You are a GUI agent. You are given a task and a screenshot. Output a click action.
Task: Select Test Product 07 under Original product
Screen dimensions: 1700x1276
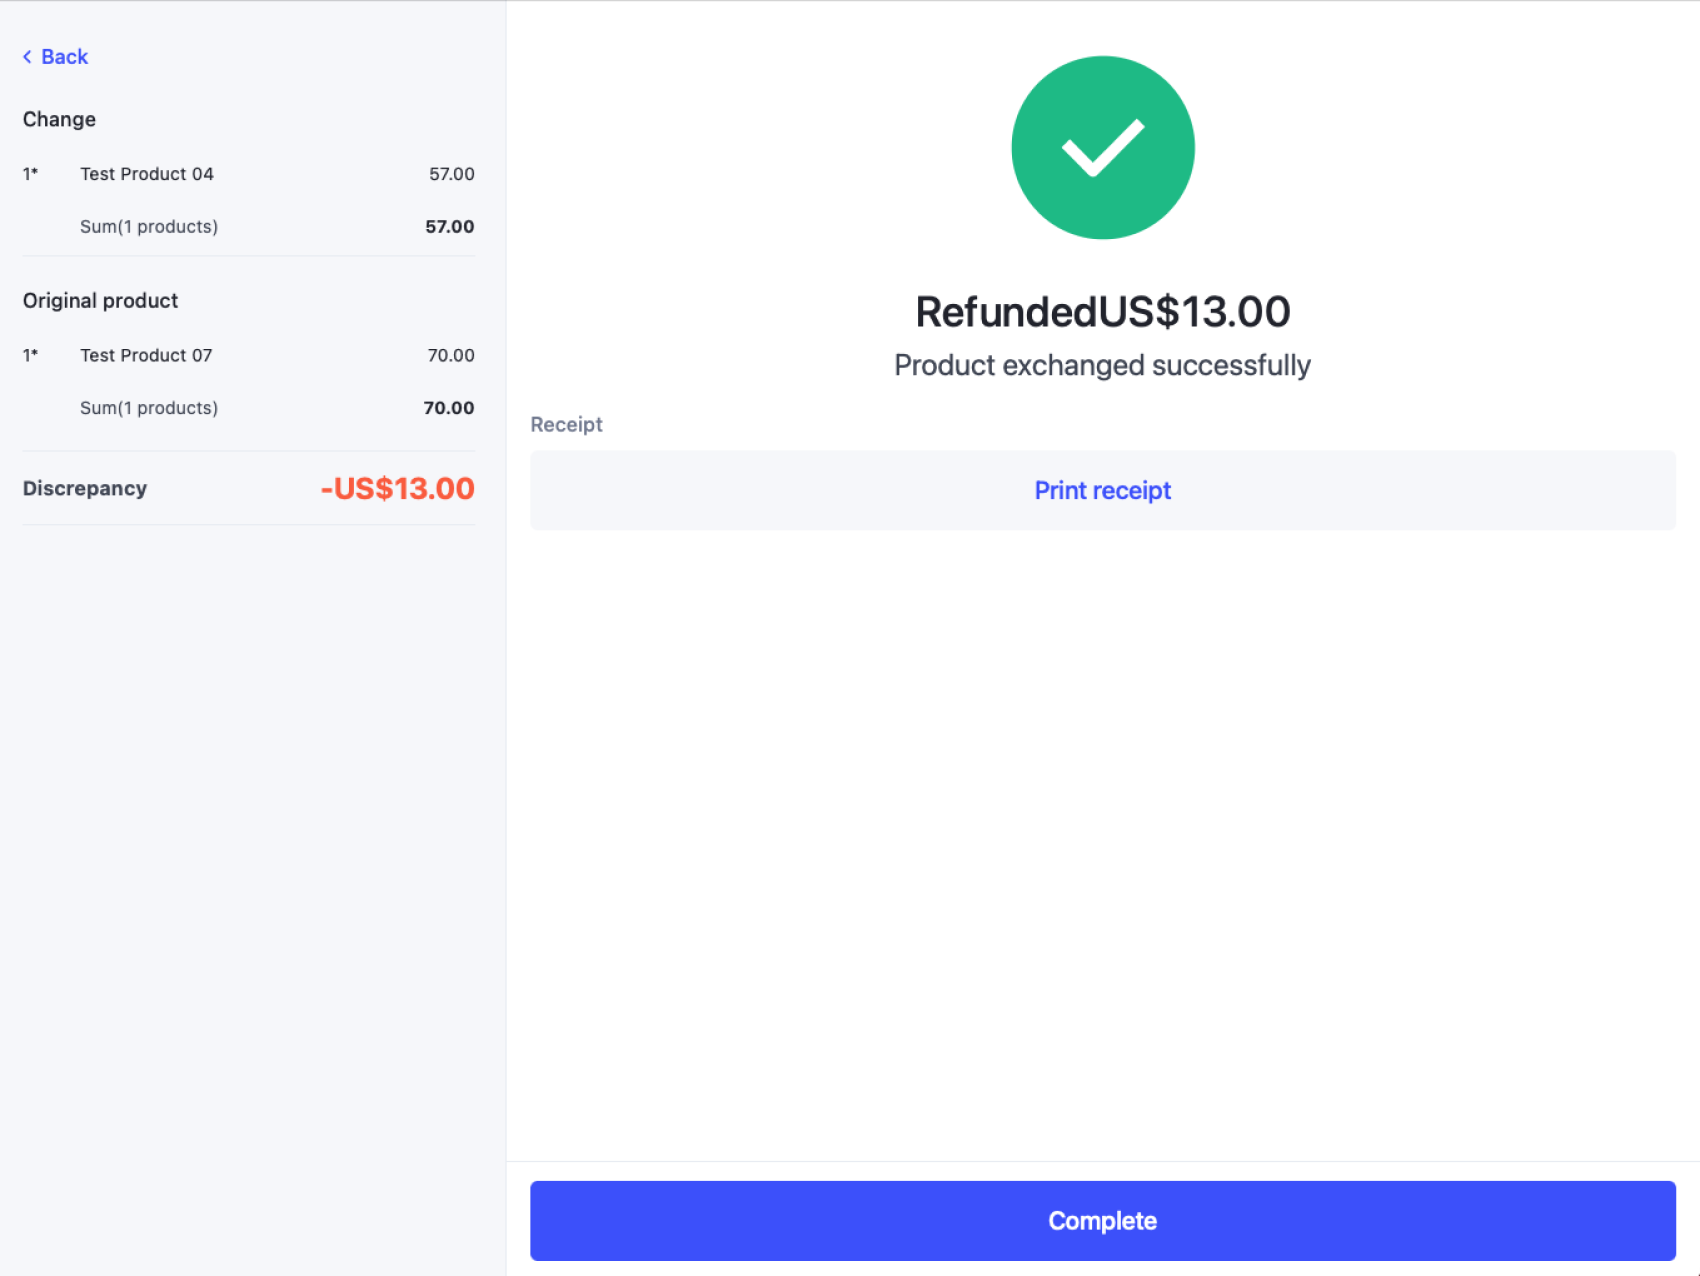tap(146, 355)
